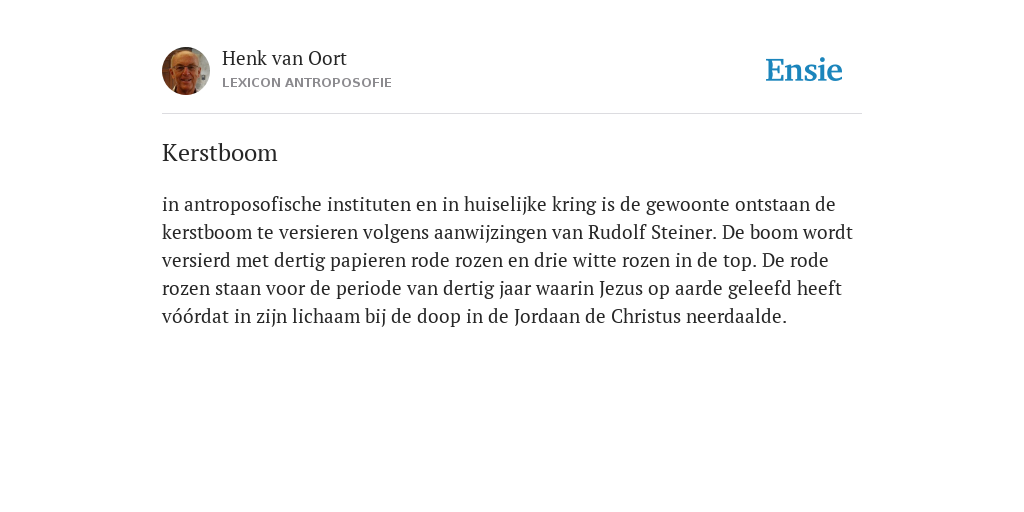Viewport: 1024px width, 512px height.
Task: Click the divider line below the author header
Action: 512,114
